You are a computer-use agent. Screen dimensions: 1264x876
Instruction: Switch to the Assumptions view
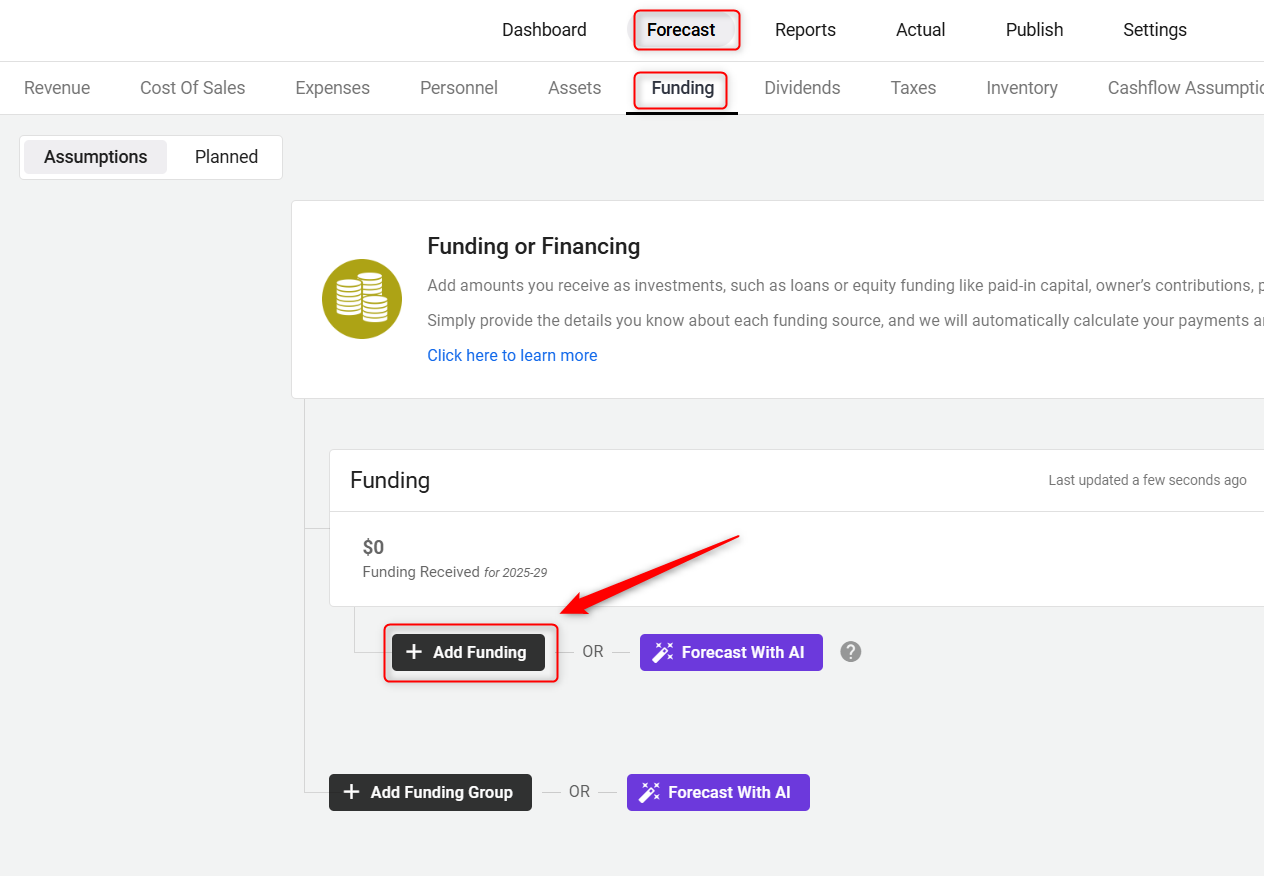(96, 157)
